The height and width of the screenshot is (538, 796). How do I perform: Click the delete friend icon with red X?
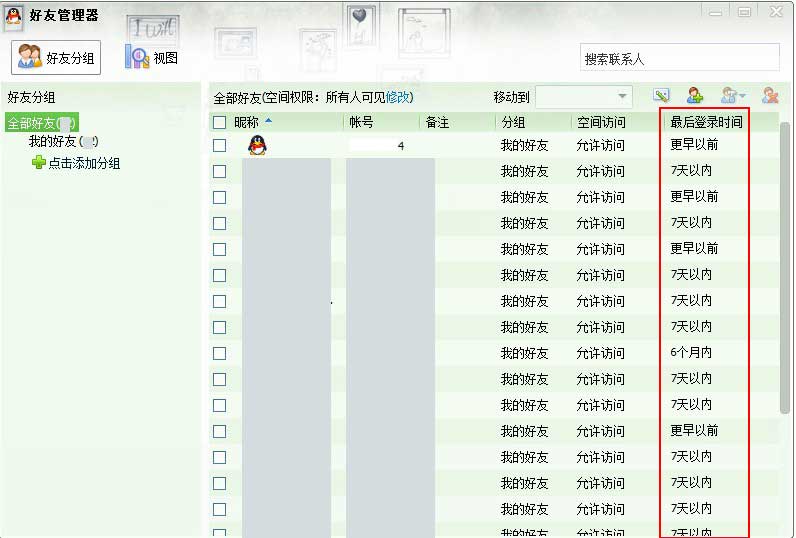pos(770,95)
